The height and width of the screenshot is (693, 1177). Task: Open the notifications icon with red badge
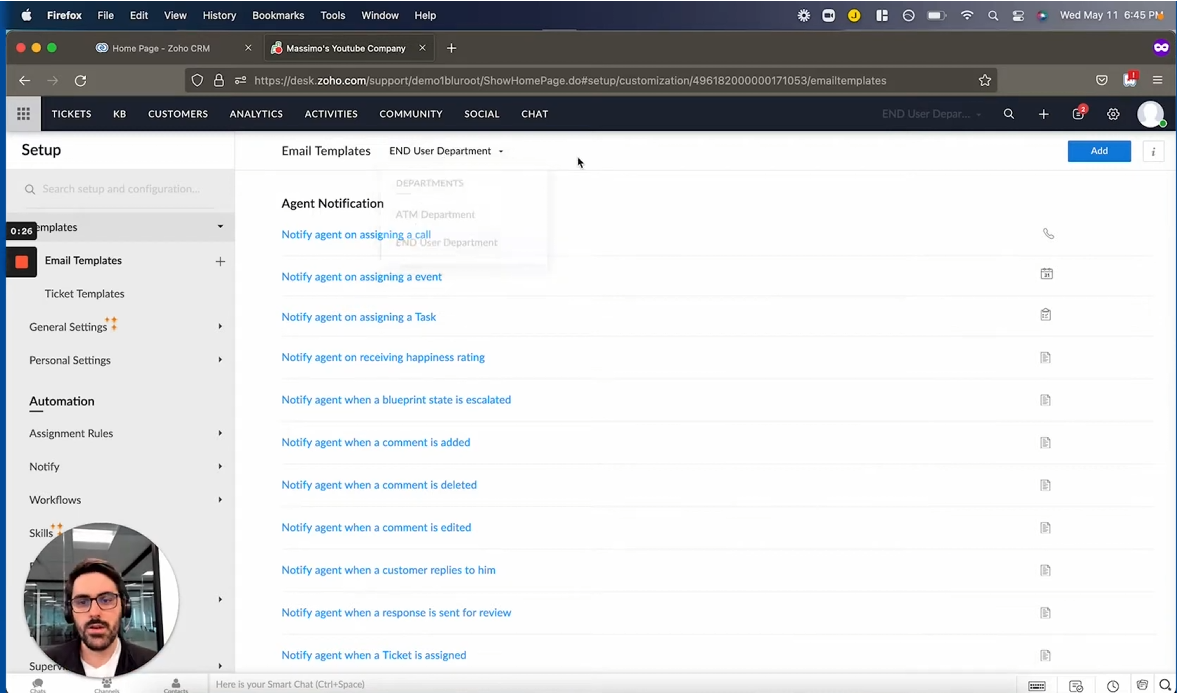(x=1078, y=114)
